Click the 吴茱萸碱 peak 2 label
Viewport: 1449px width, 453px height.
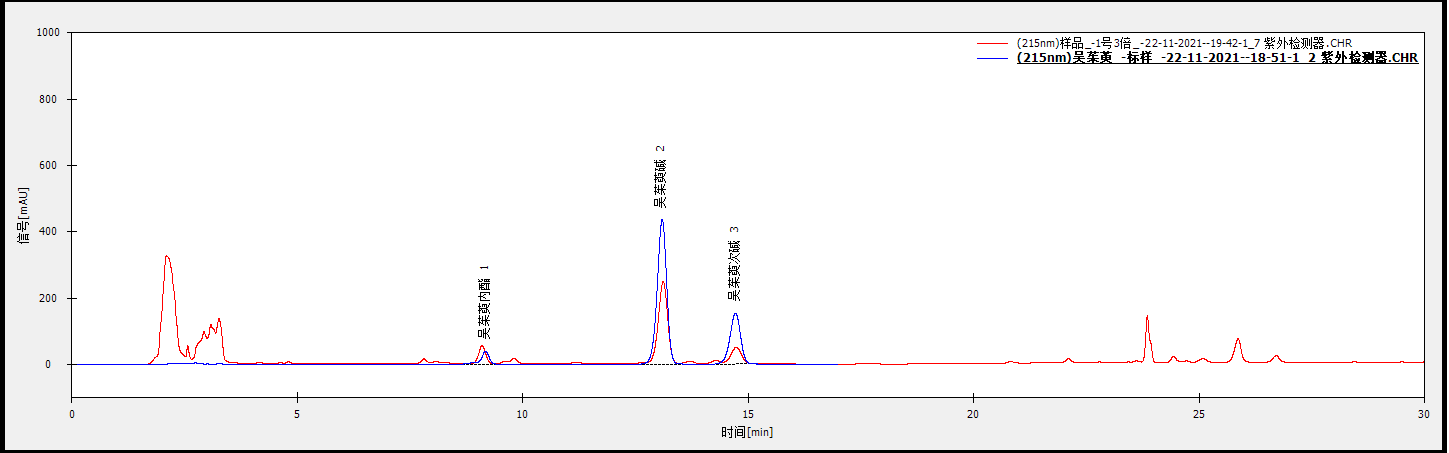tap(660, 176)
